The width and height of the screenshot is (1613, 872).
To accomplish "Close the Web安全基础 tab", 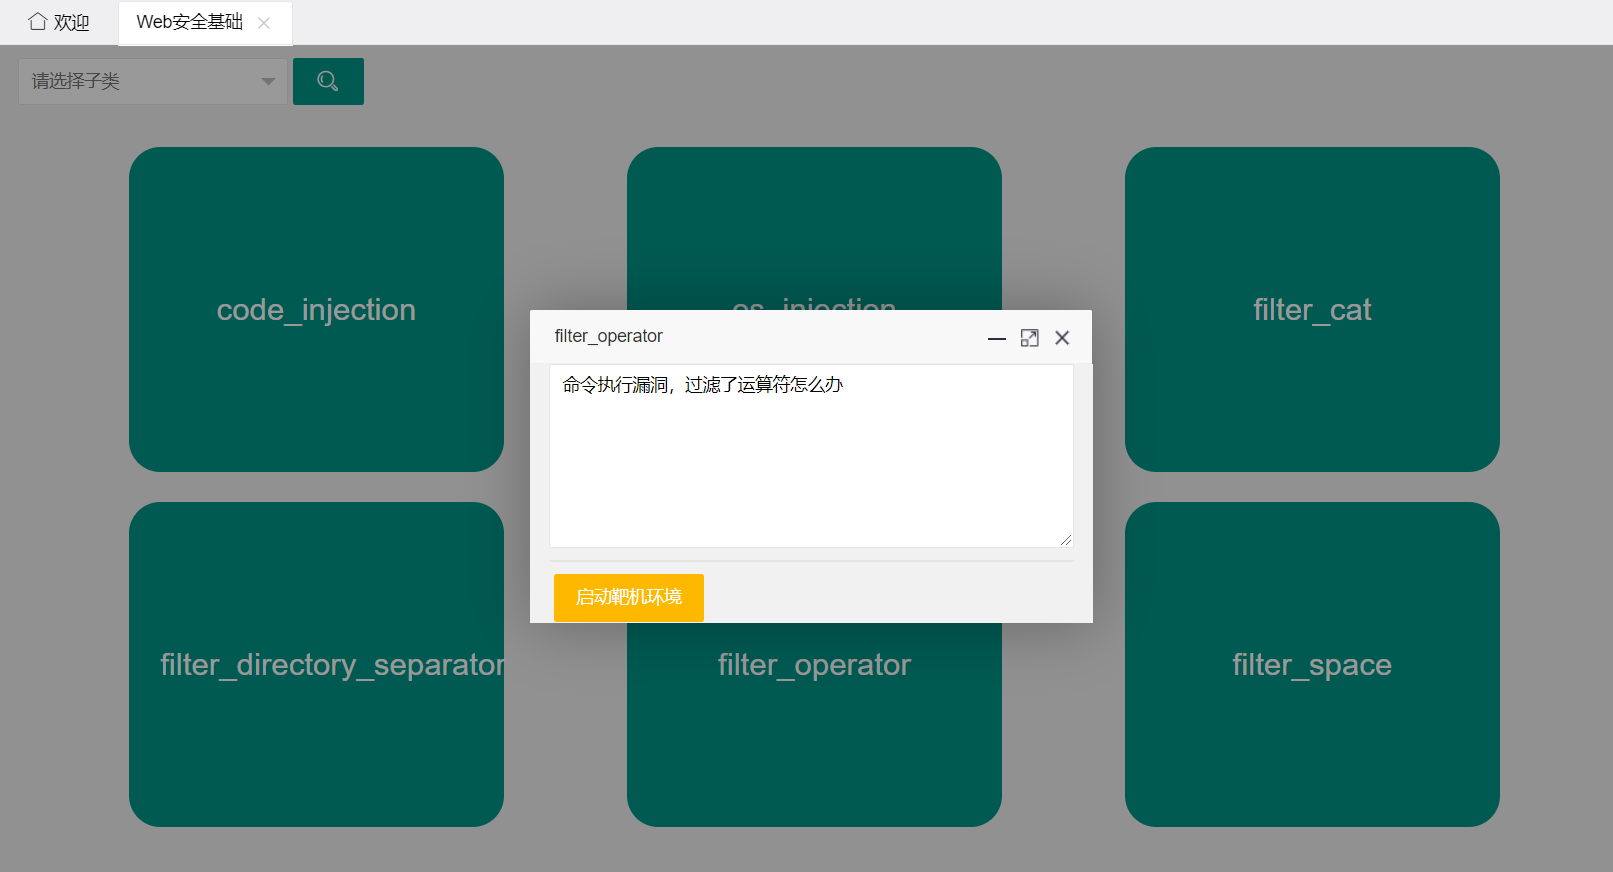I will coord(264,23).
